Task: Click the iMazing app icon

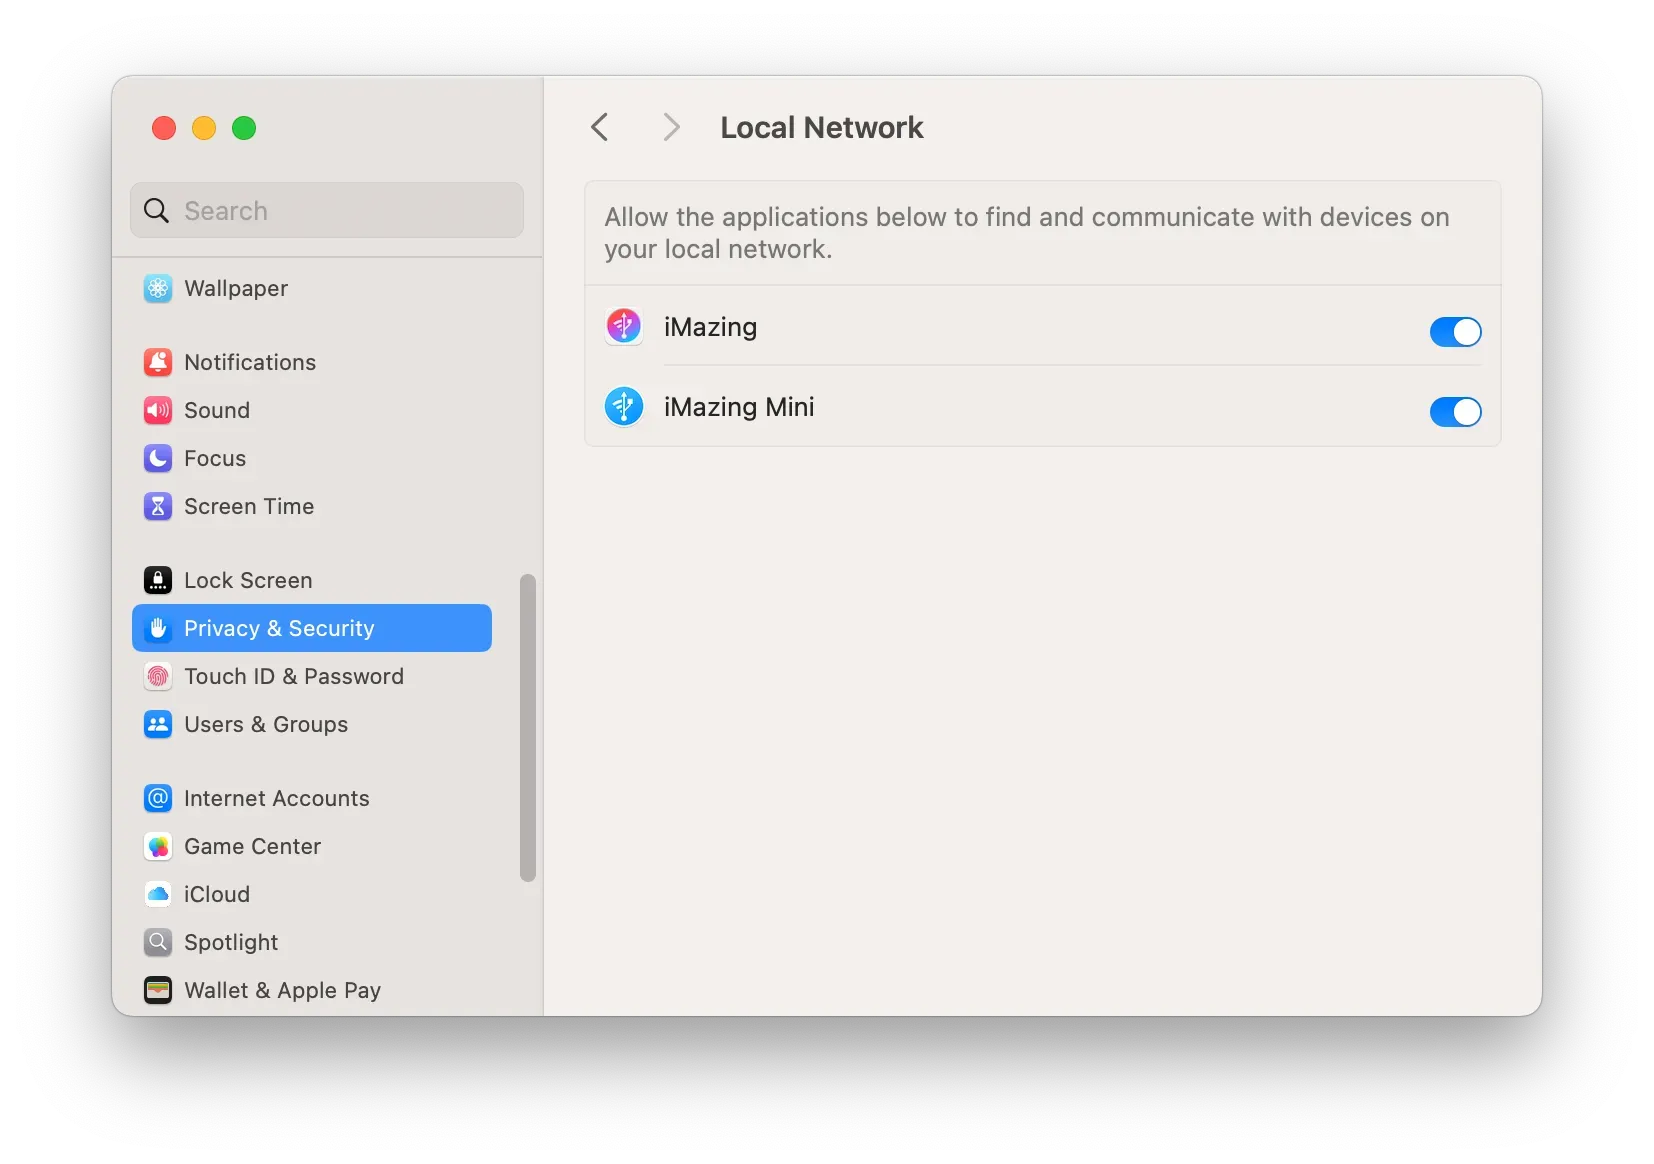Action: pyautogui.click(x=624, y=326)
